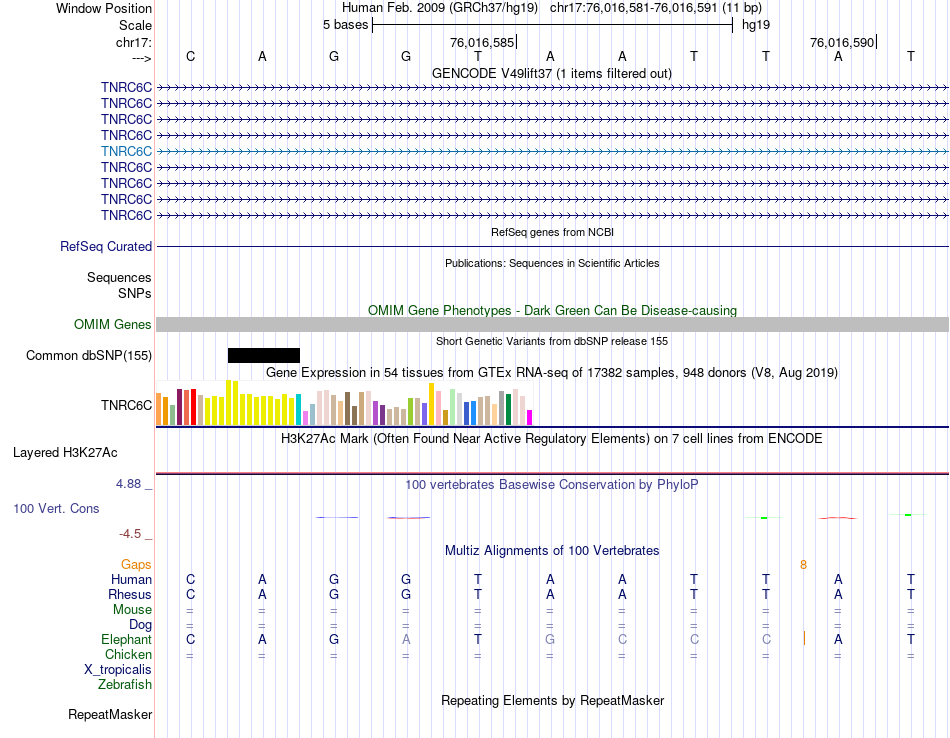Click the SNPs label under Sequences
Viewport: 950px width, 738px height.
point(135,293)
